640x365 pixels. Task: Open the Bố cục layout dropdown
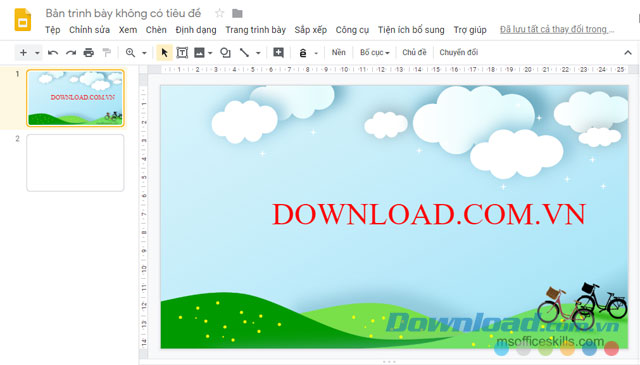coord(374,52)
